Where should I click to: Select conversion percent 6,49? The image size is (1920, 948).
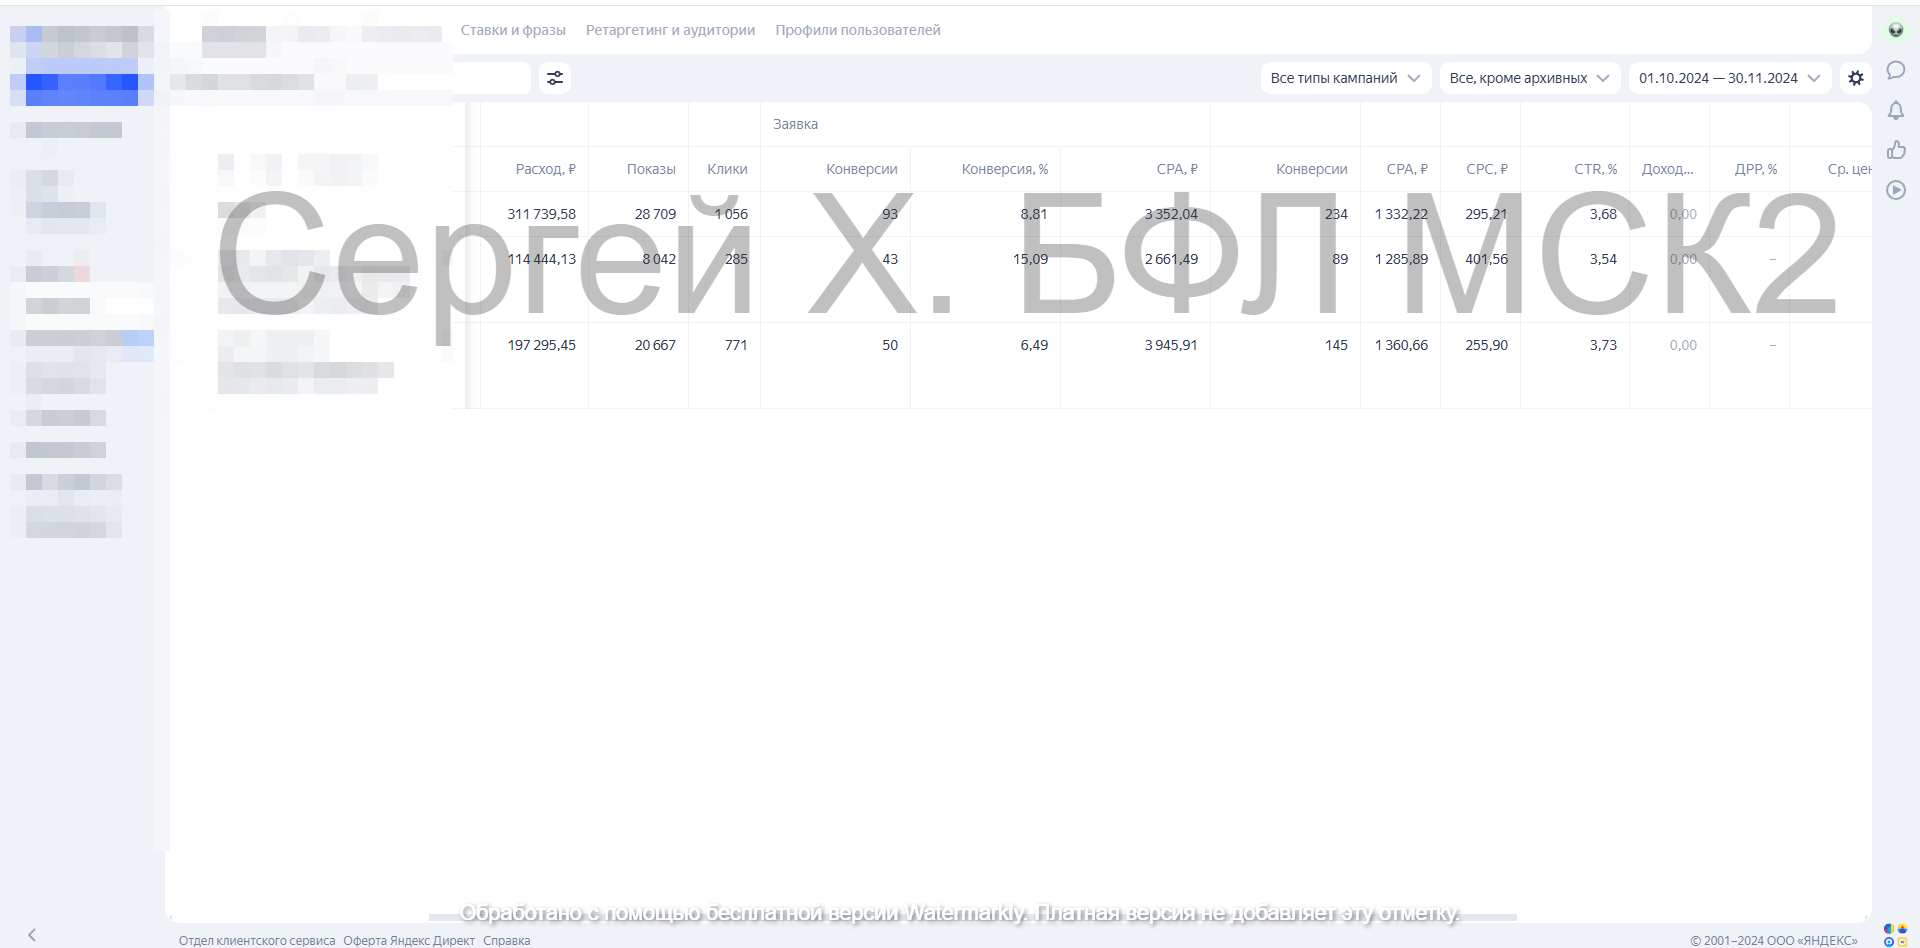click(x=1034, y=345)
